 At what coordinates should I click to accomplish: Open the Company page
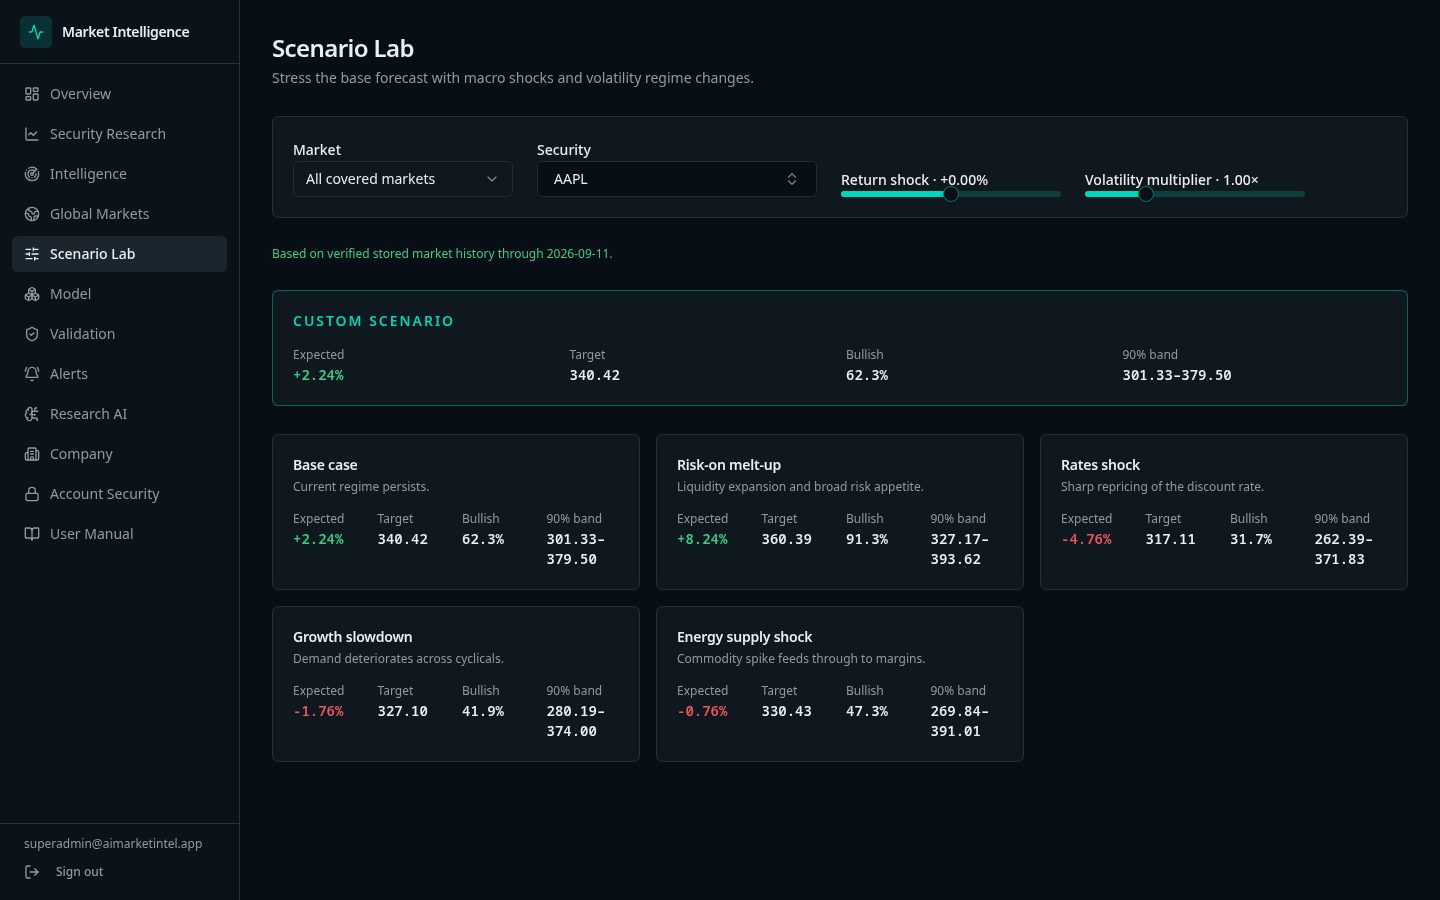coord(120,454)
